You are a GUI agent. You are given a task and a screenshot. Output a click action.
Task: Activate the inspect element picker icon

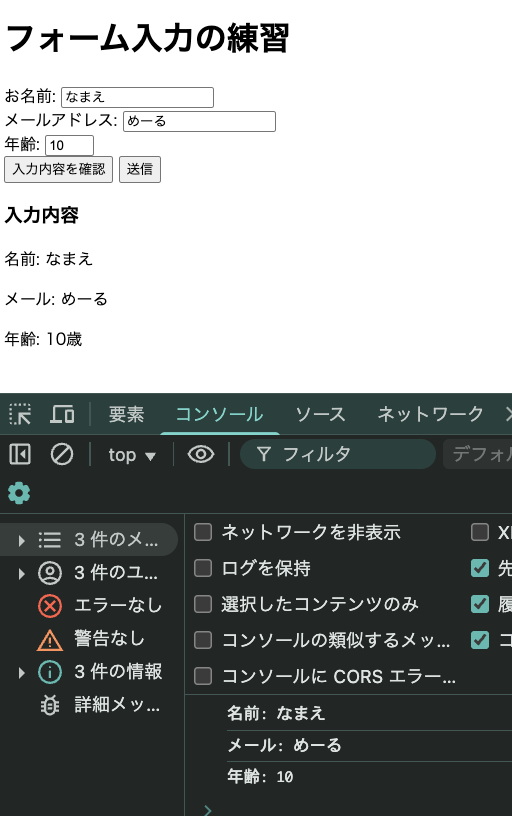pyautogui.click(x=20, y=414)
